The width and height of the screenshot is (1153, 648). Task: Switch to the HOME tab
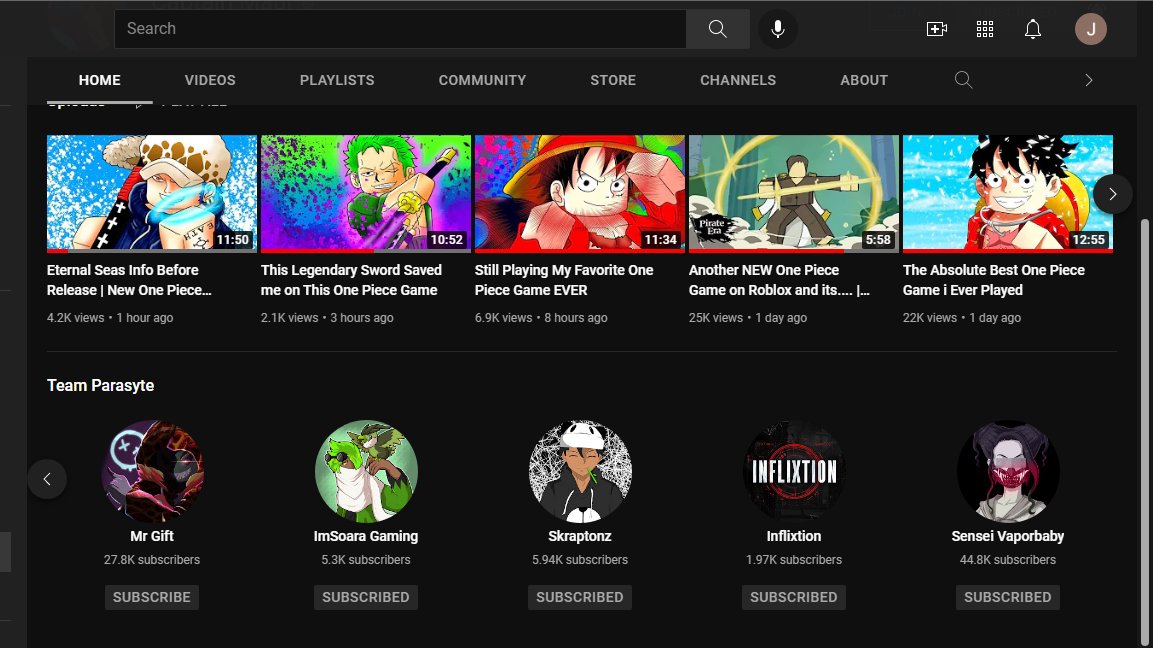tap(99, 80)
